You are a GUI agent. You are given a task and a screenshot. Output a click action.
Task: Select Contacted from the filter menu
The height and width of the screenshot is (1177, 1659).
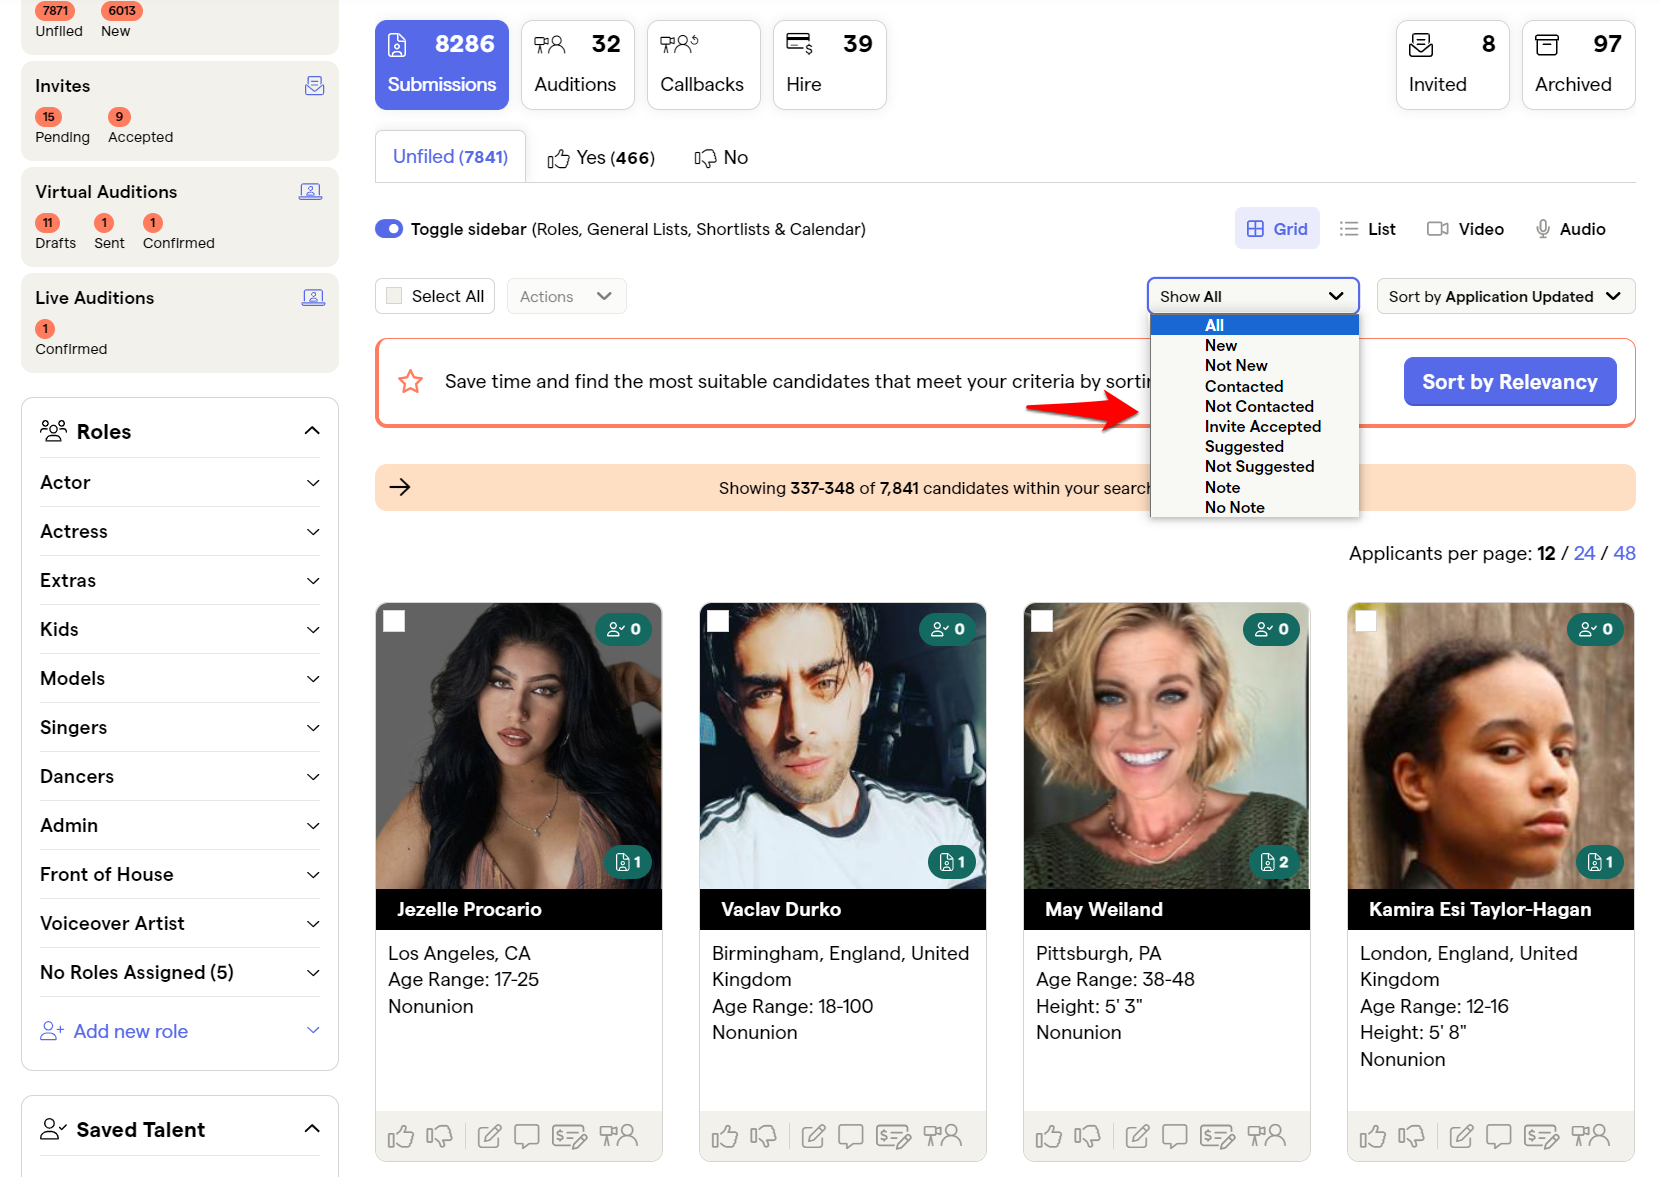(x=1243, y=386)
